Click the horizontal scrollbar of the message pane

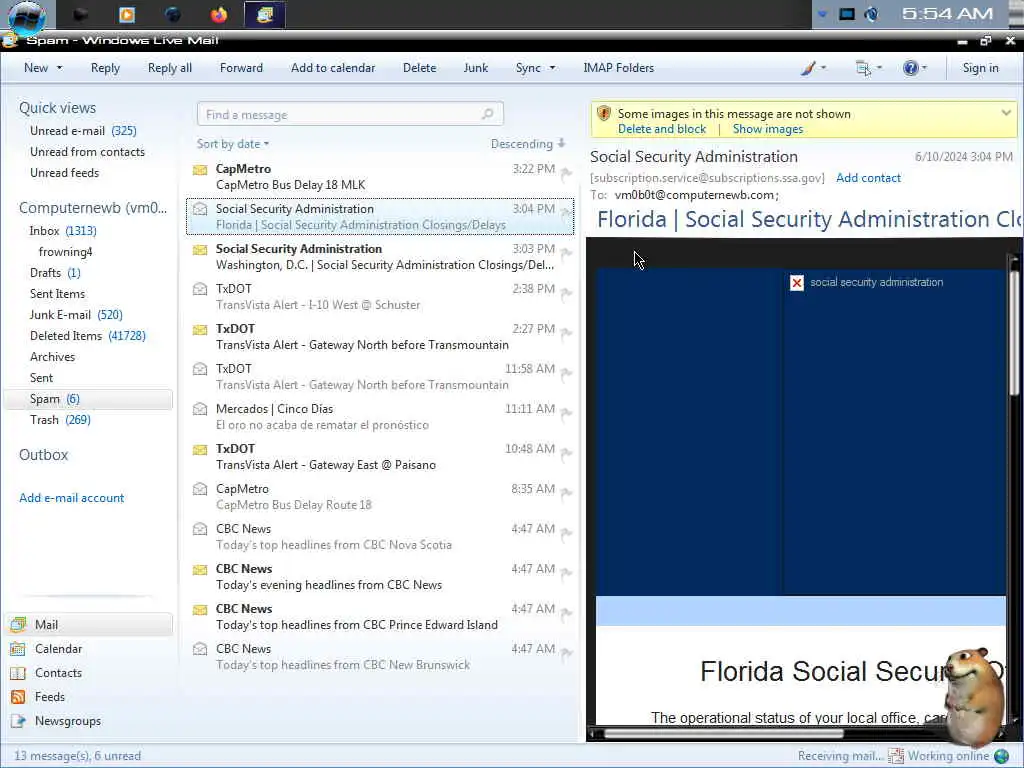click(x=723, y=733)
